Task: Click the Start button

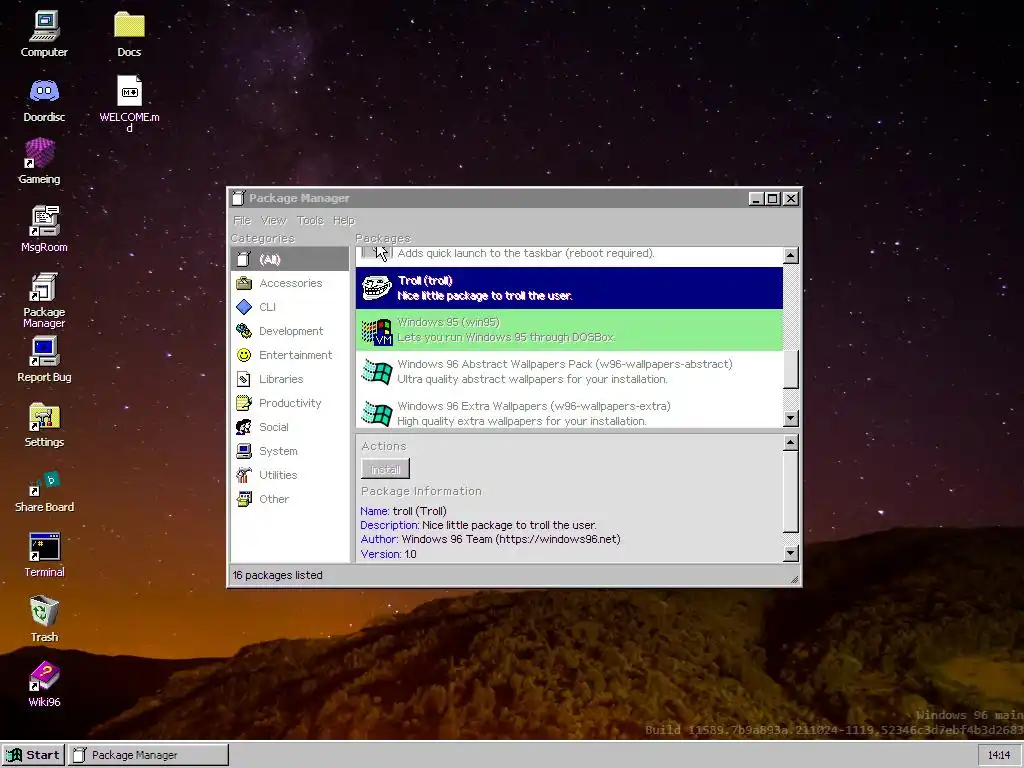Action: (33, 755)
